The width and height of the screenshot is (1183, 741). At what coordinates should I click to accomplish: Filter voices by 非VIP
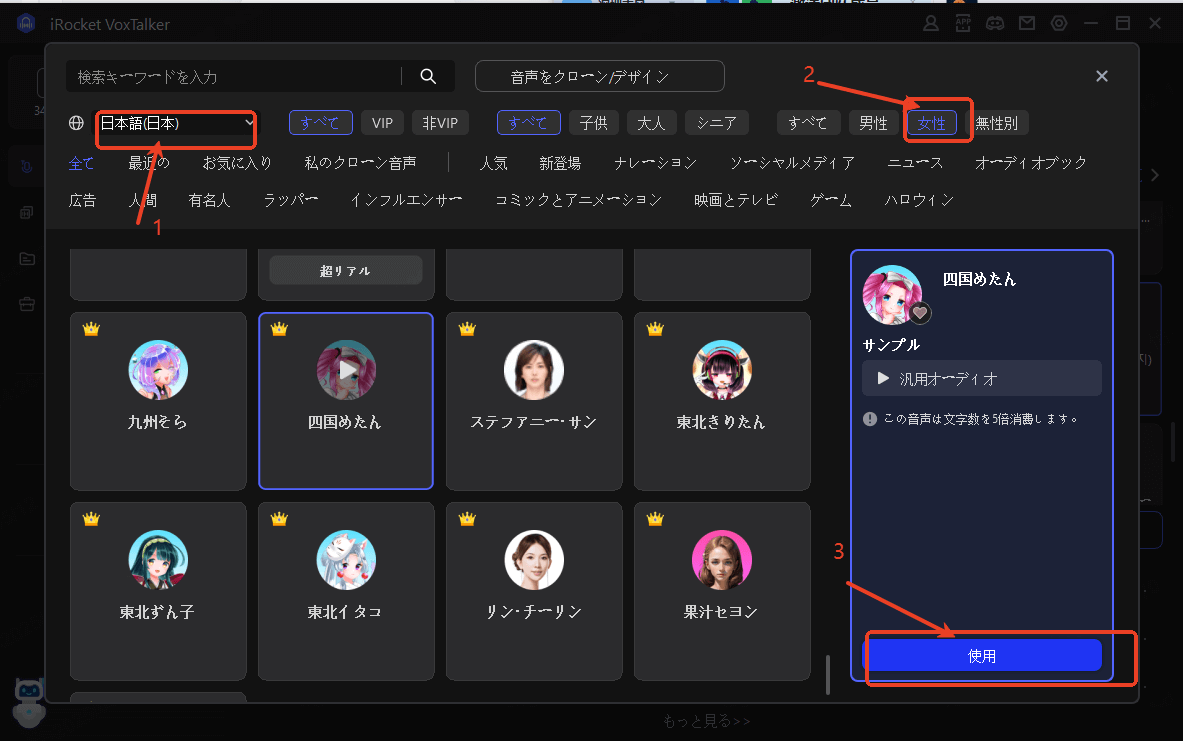pos(440,123)
